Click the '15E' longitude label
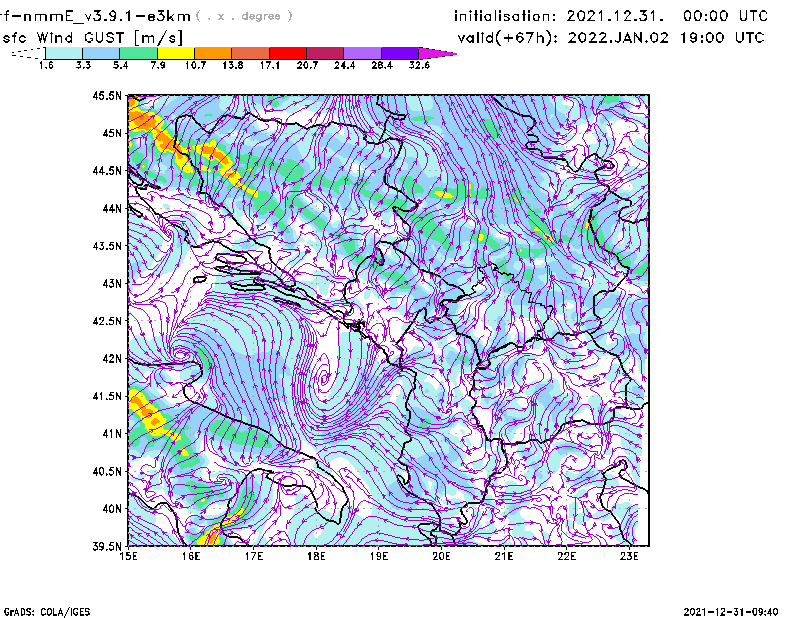Image resolution: width=800 pixels, height=618 pixels. pyautogui.click(x=128, y=556)
